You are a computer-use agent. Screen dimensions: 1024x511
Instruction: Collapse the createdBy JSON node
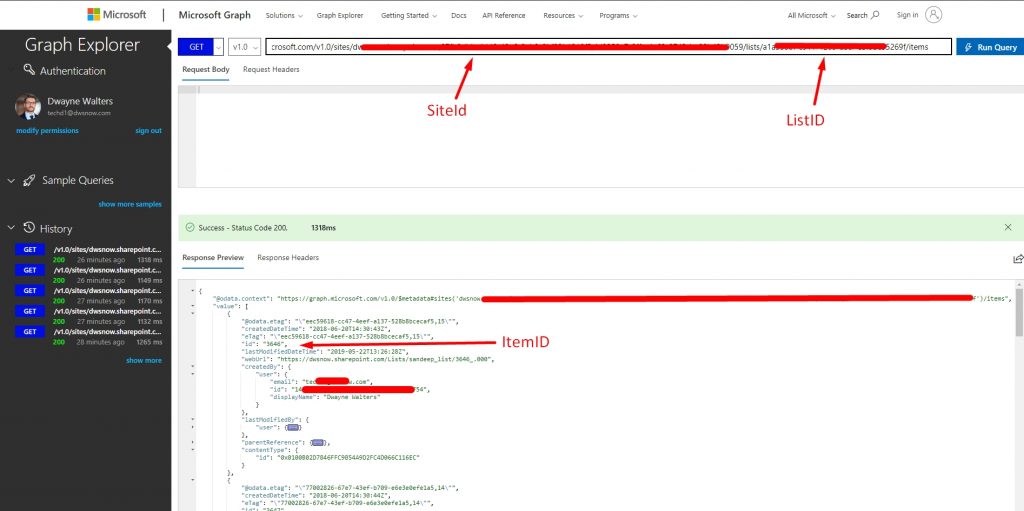pyautogui.click(x=193, y=367)
